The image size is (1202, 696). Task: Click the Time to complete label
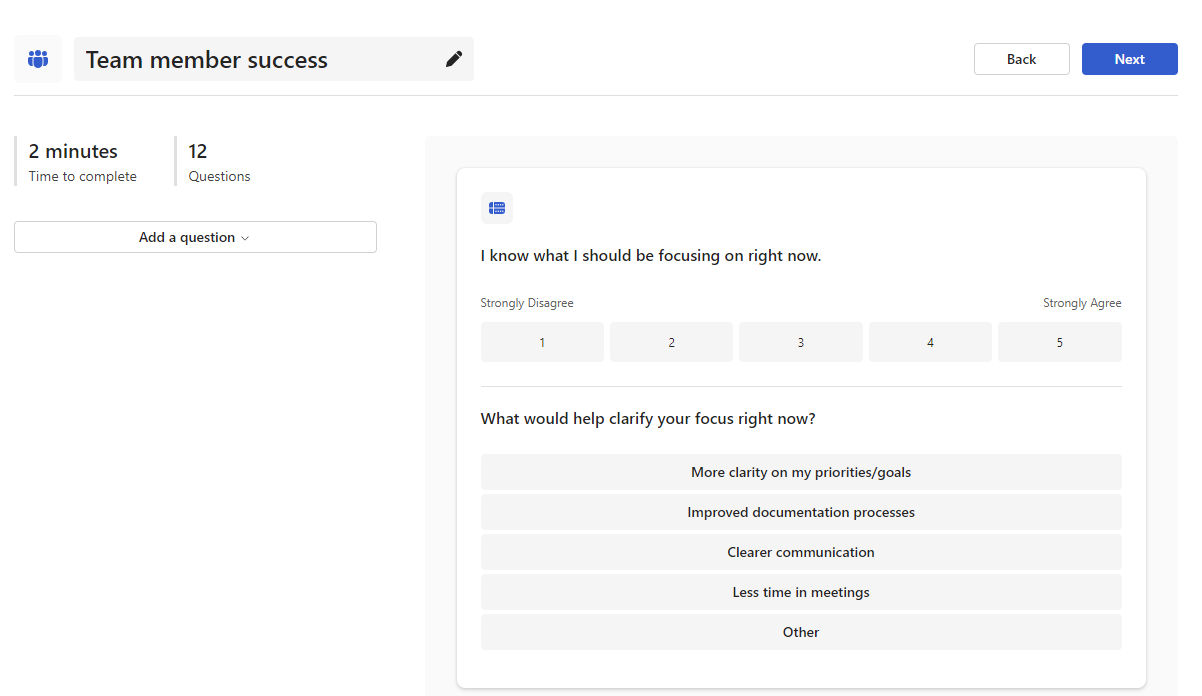click(83, 177)
